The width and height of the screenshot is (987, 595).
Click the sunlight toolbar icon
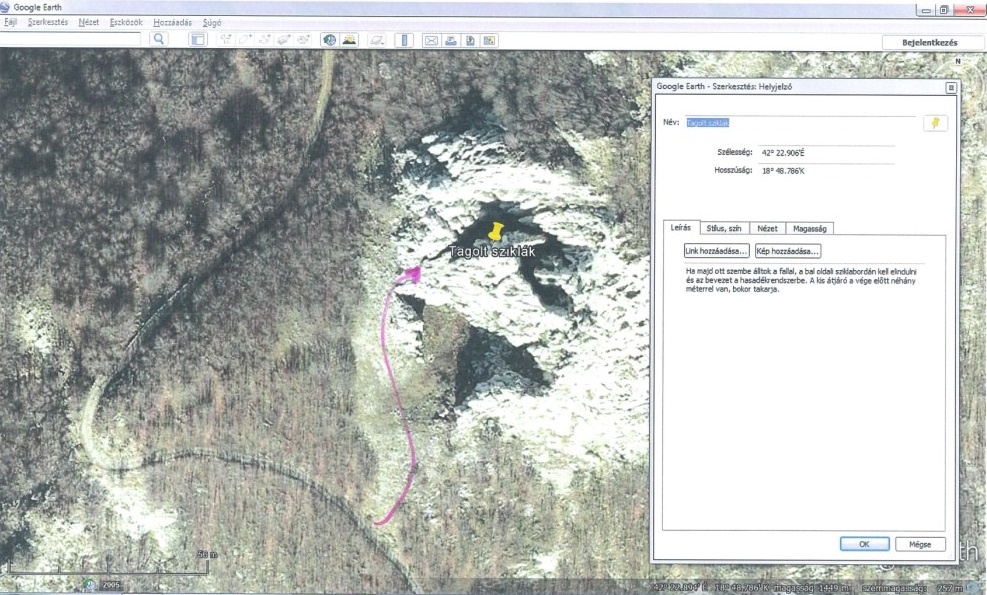click(349, 40)
